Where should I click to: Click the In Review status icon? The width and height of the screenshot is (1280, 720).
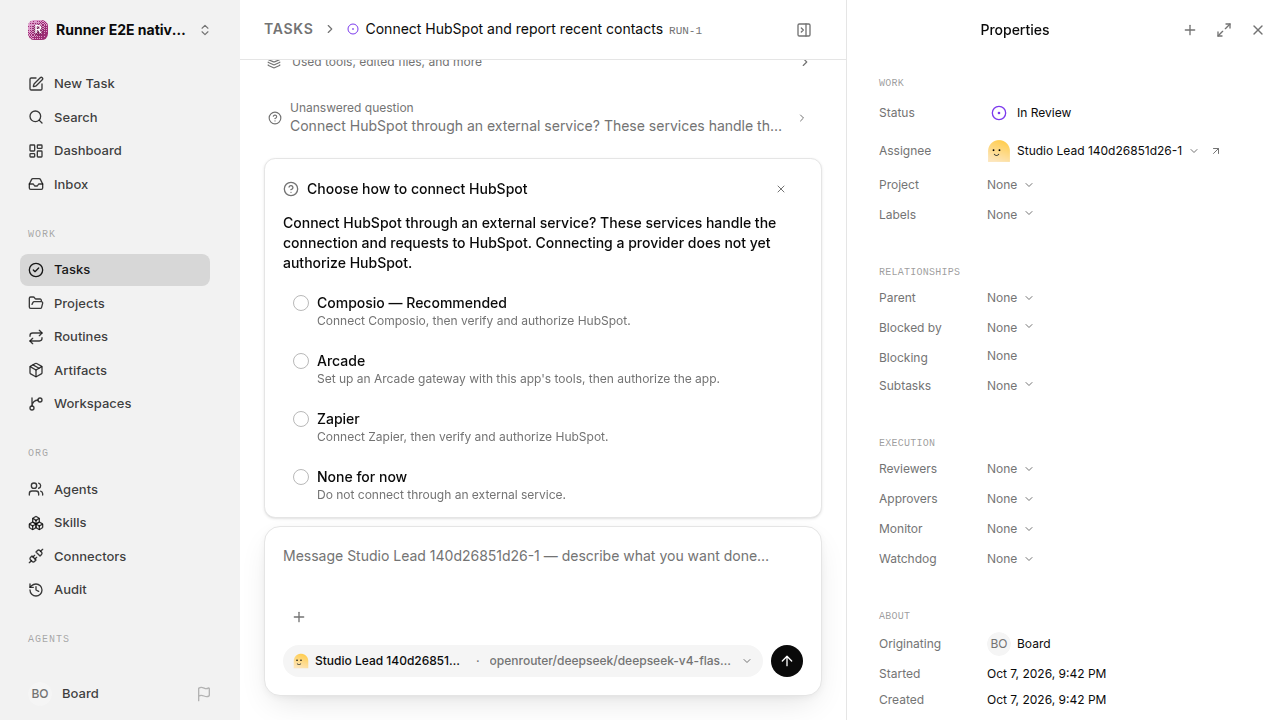998,113
